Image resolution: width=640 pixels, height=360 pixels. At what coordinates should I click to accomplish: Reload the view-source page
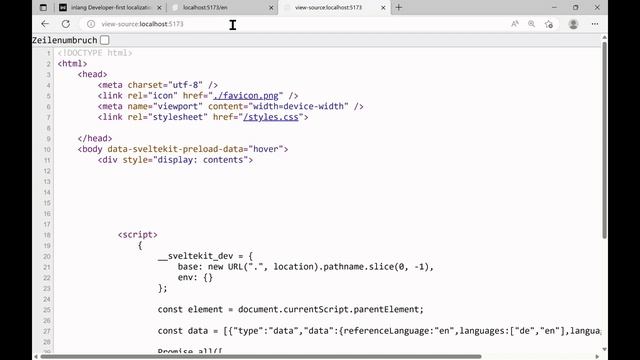click(x=66, y=24)
